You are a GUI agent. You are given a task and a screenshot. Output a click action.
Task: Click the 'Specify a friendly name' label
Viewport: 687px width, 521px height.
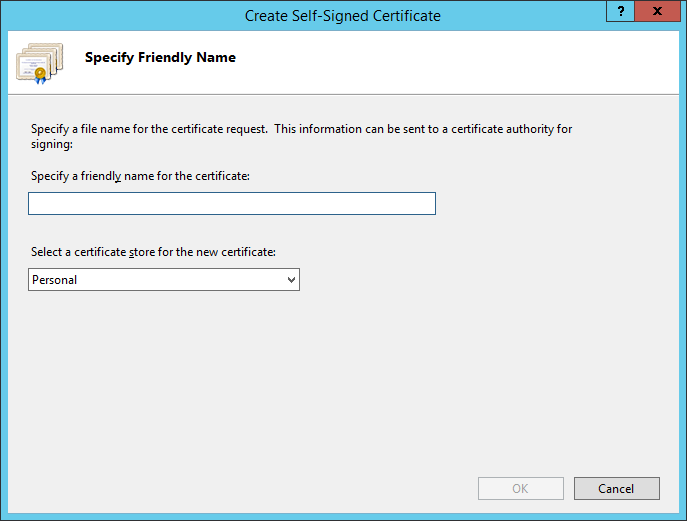tap(140, 176)
